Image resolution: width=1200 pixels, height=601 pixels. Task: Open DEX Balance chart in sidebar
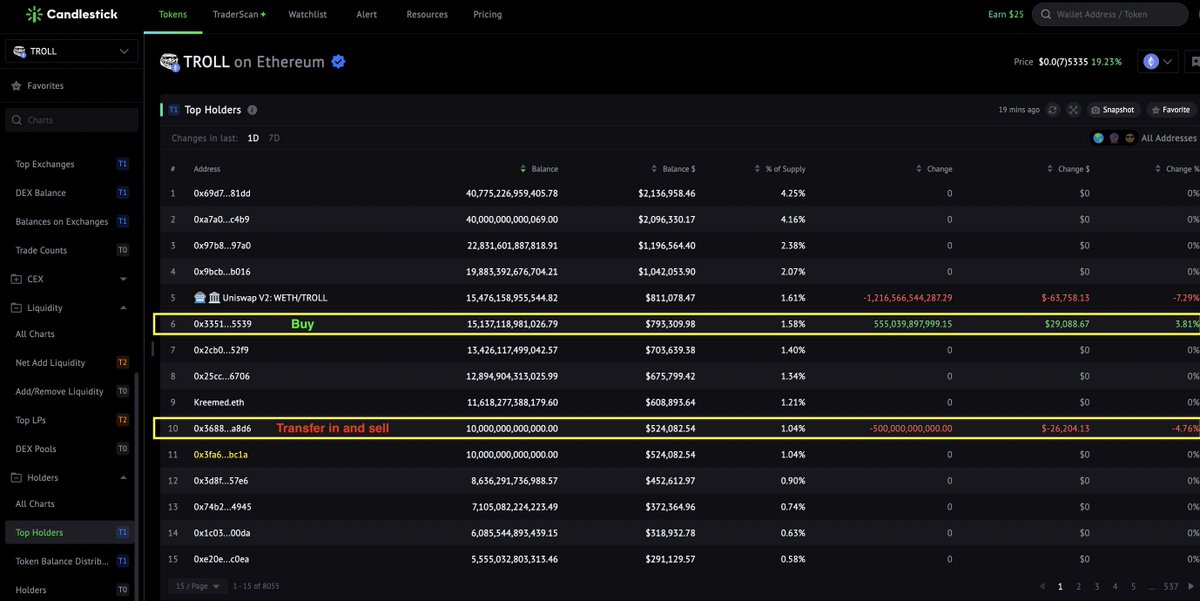(41, 193)
